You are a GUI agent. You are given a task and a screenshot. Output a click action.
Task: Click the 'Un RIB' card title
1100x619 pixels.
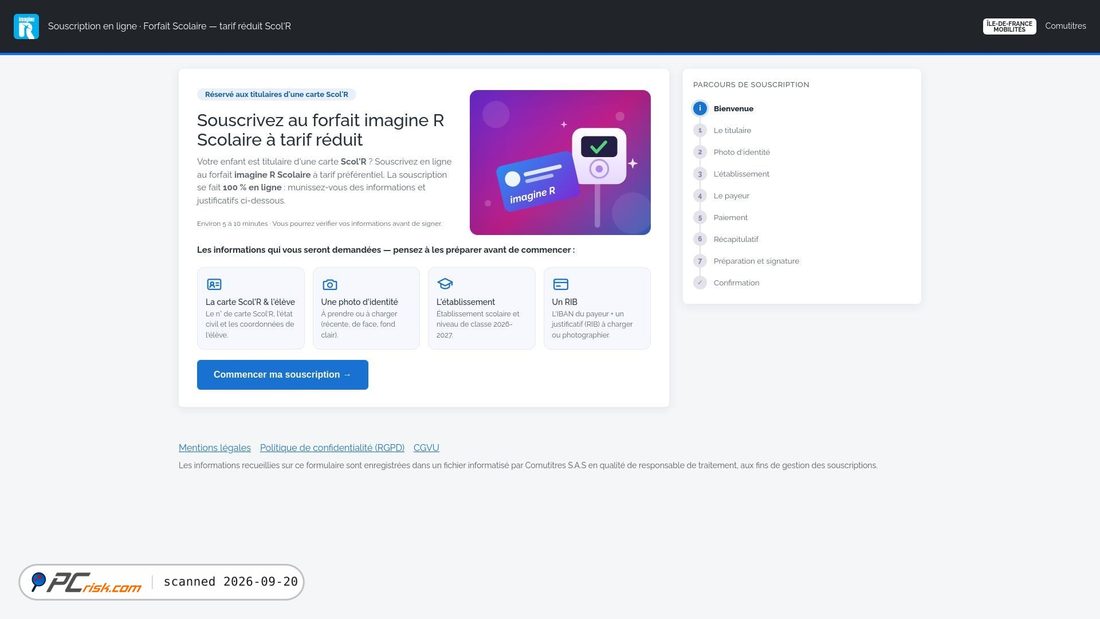564,302
